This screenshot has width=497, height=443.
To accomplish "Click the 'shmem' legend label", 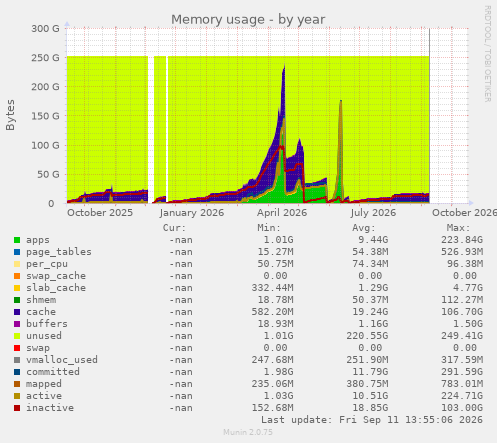I will (41, 300).
